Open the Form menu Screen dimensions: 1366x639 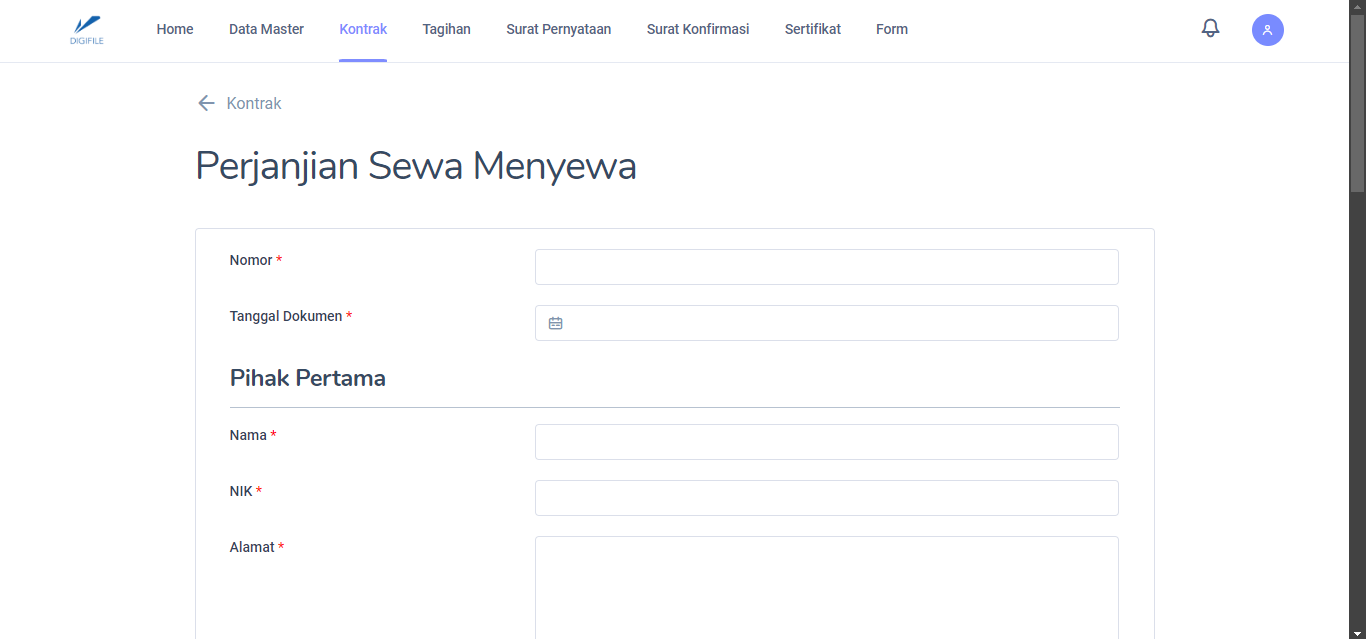(892, 29)
